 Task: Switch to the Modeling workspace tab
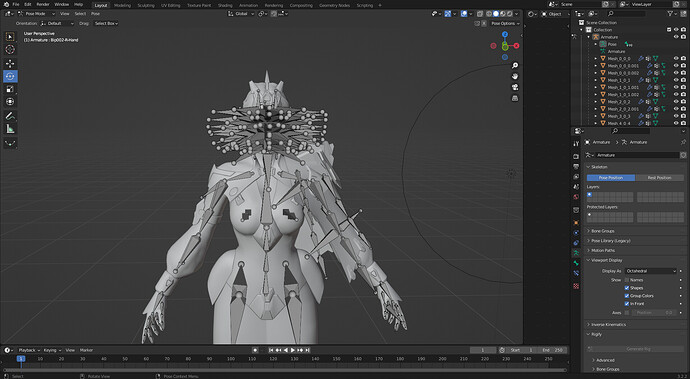pos(122,5)
